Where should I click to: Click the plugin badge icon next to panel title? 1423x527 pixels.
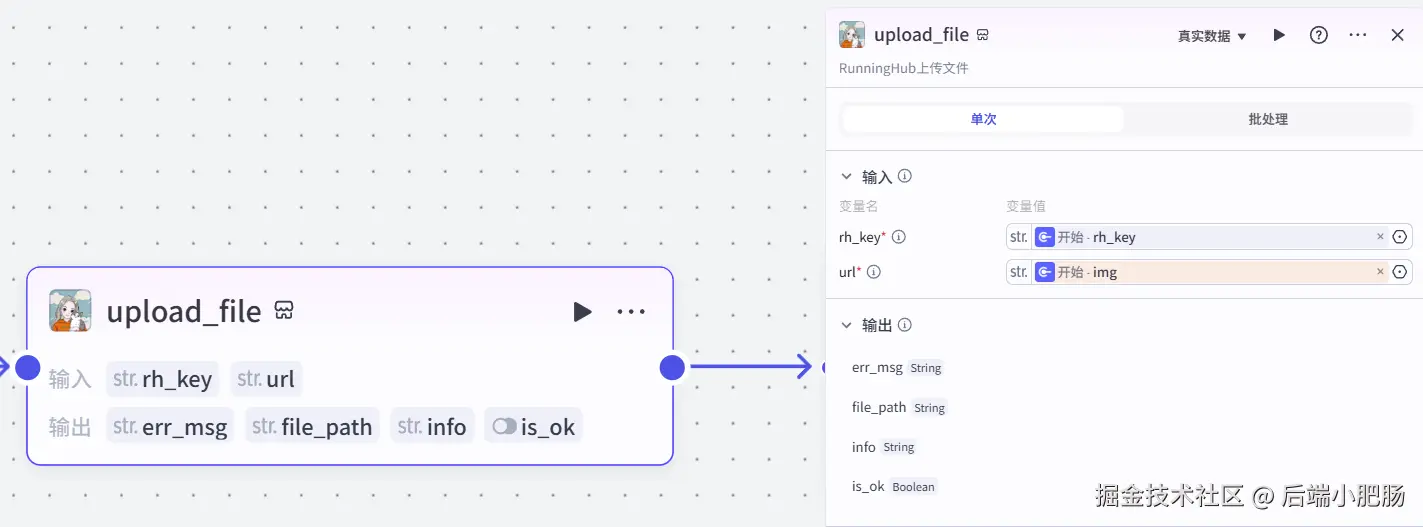(983, 35)
